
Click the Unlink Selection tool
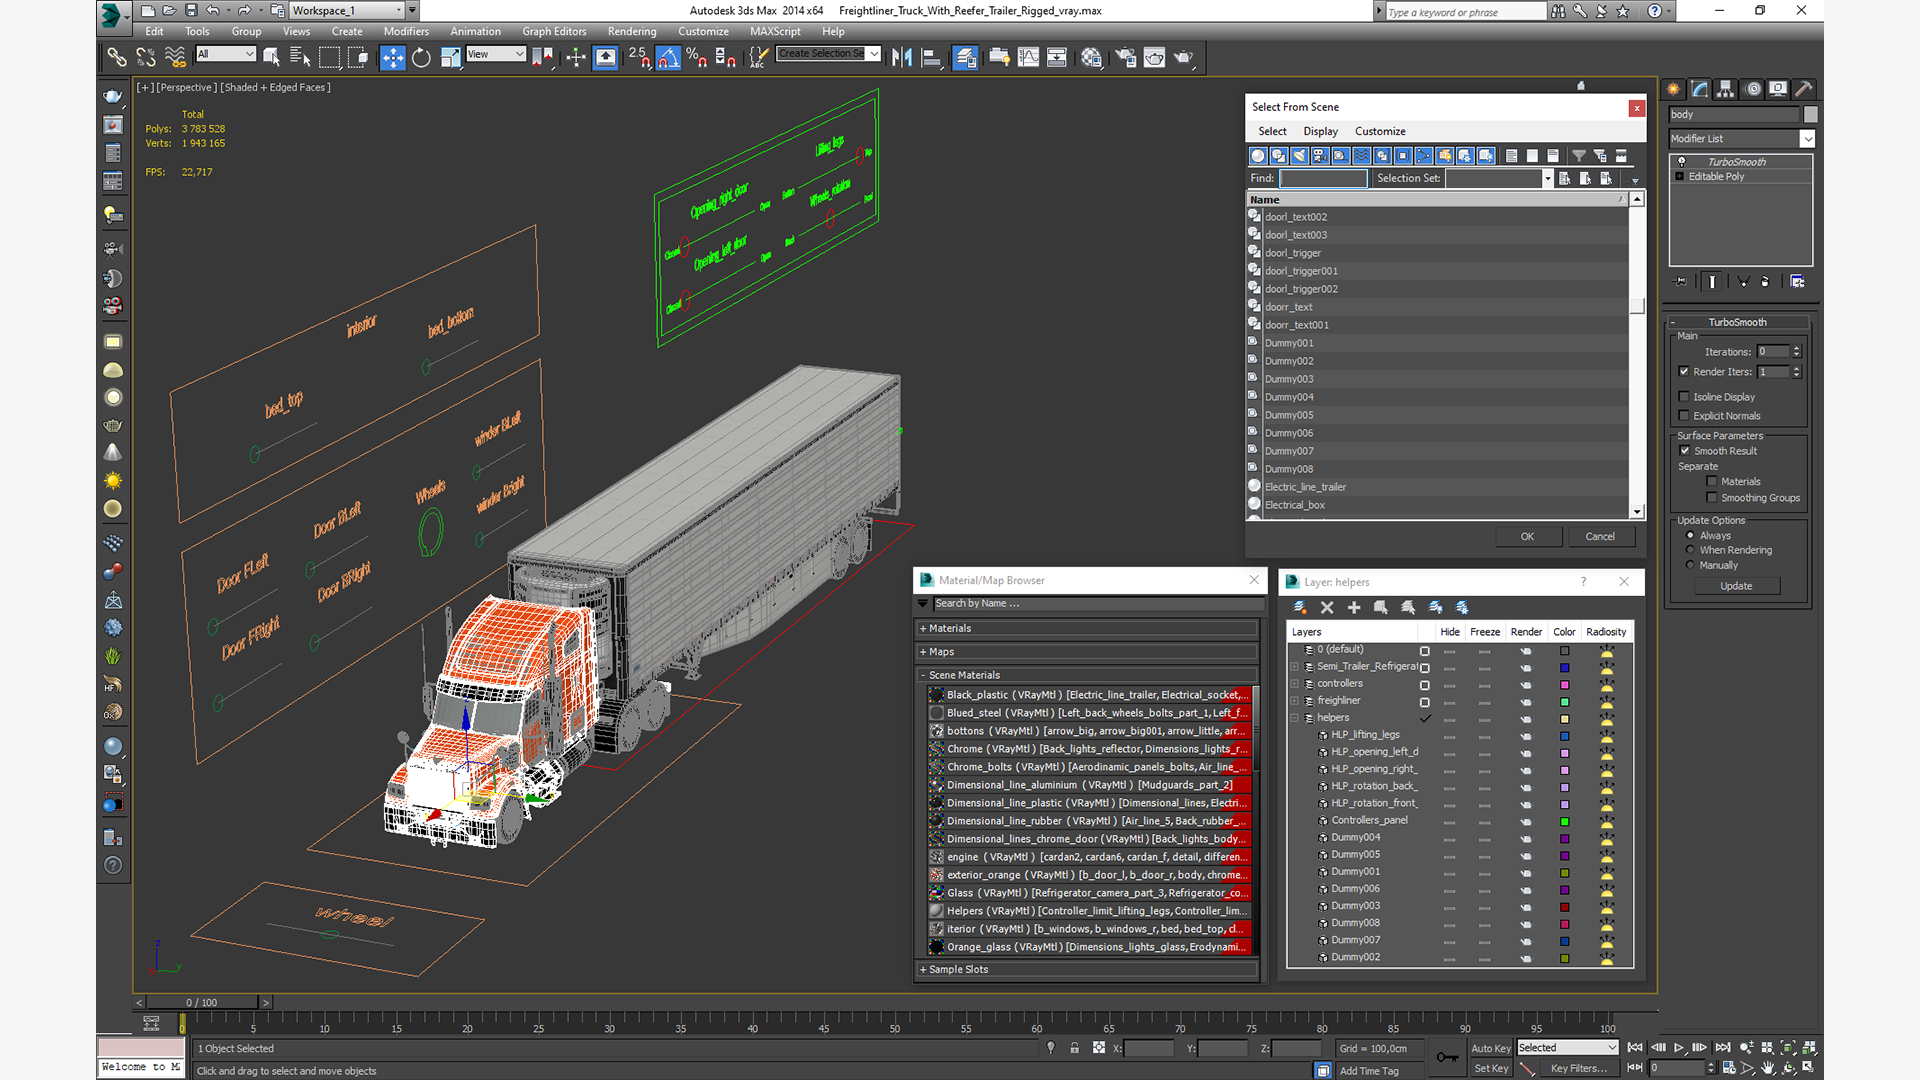tap(146, 57)
